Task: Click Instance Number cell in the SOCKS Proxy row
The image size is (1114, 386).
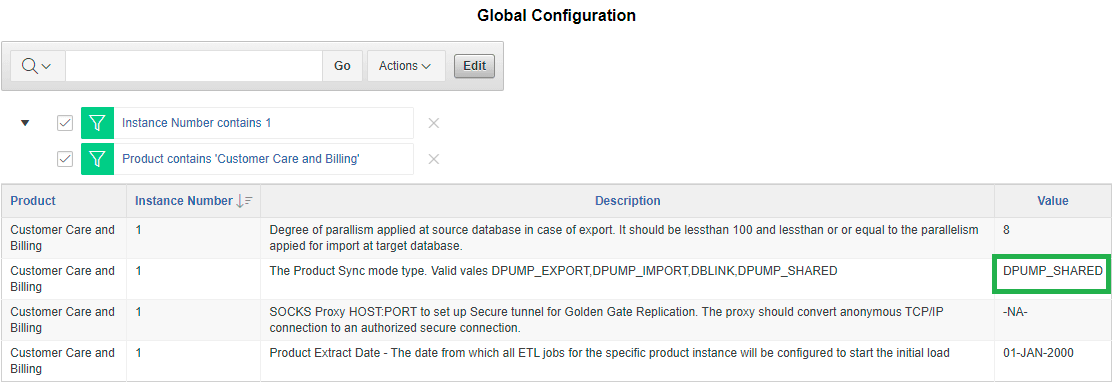Action: click(193, 320)
